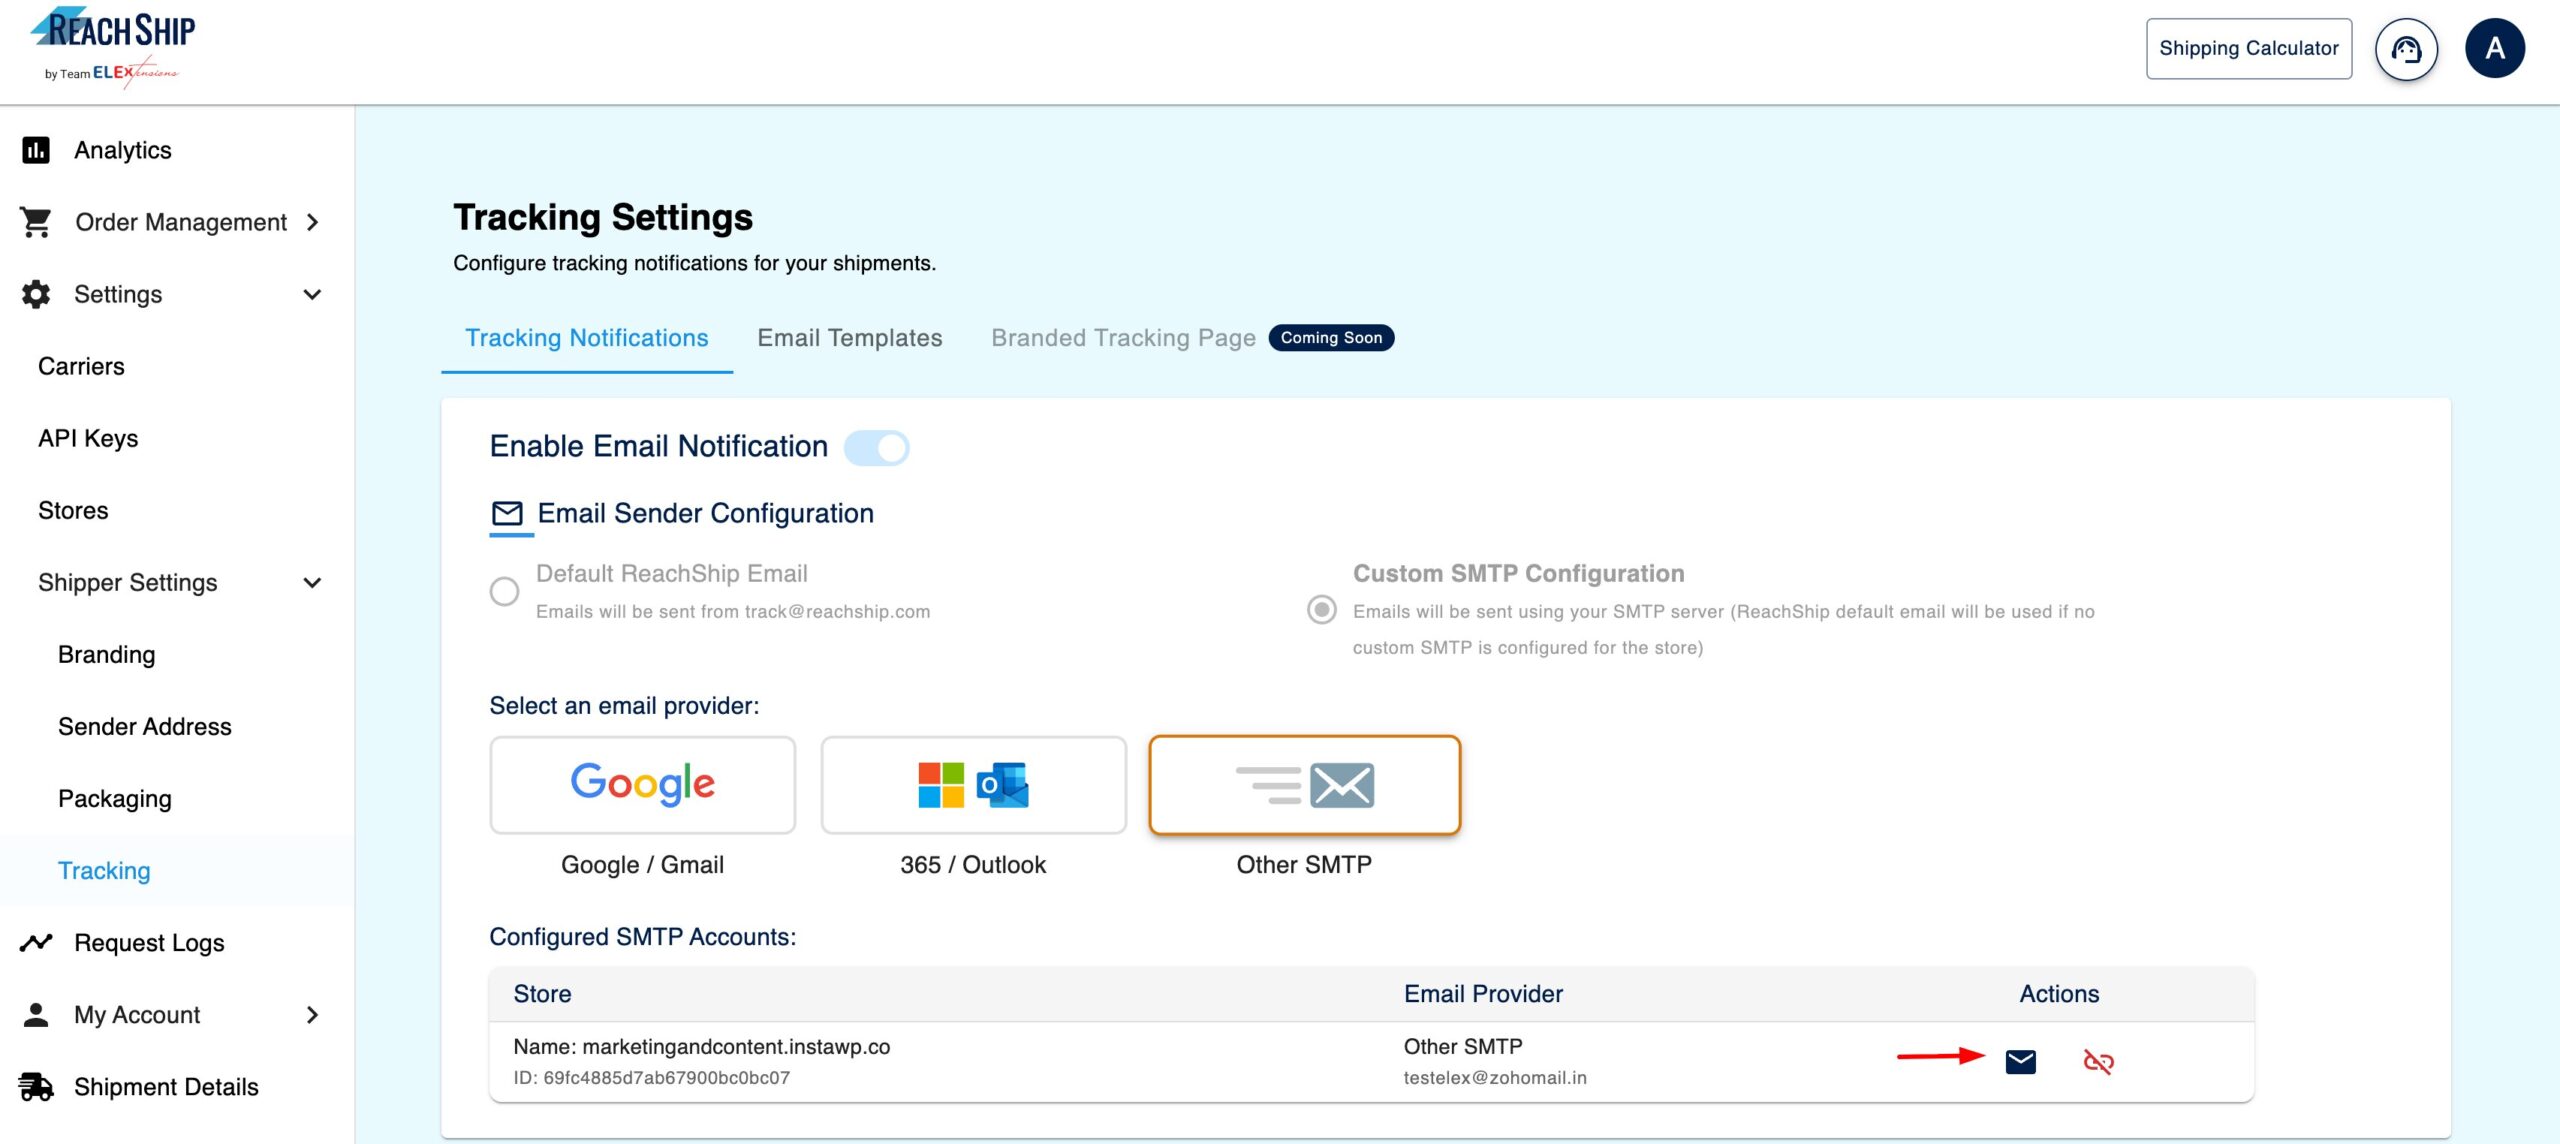Open API Keys settings
2560x1144 pixels.
(x=88, y=438)
